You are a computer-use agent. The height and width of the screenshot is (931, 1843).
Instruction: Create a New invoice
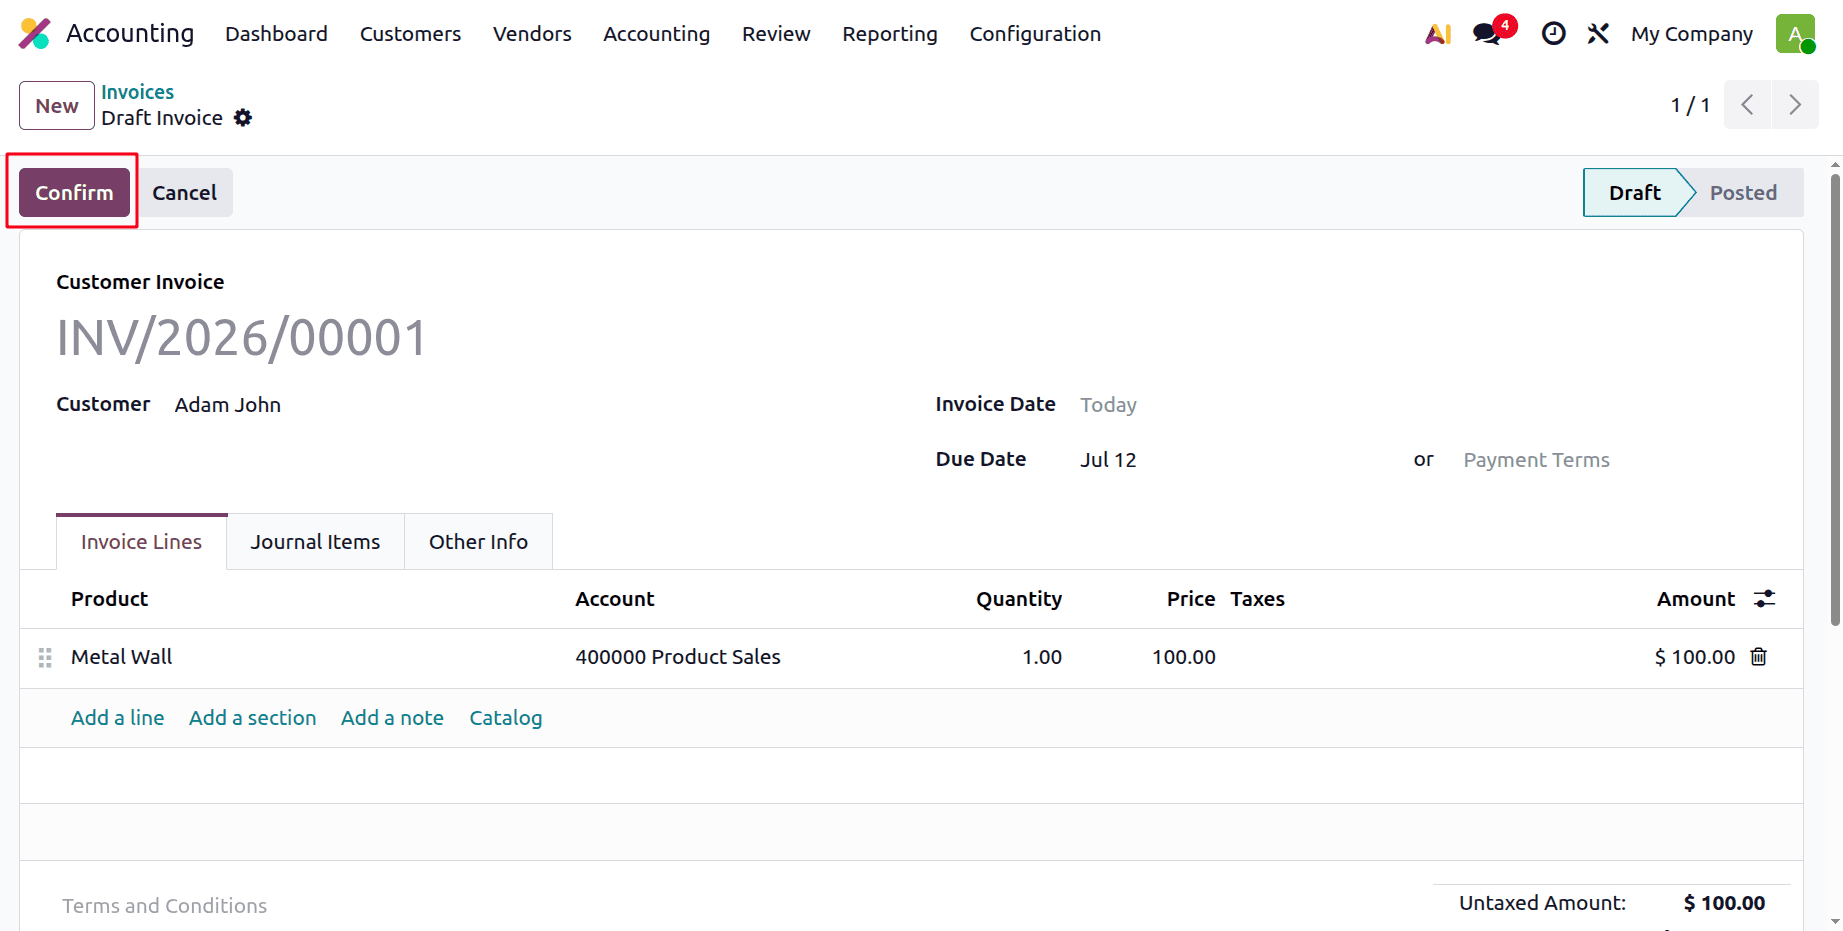(57, 106)
